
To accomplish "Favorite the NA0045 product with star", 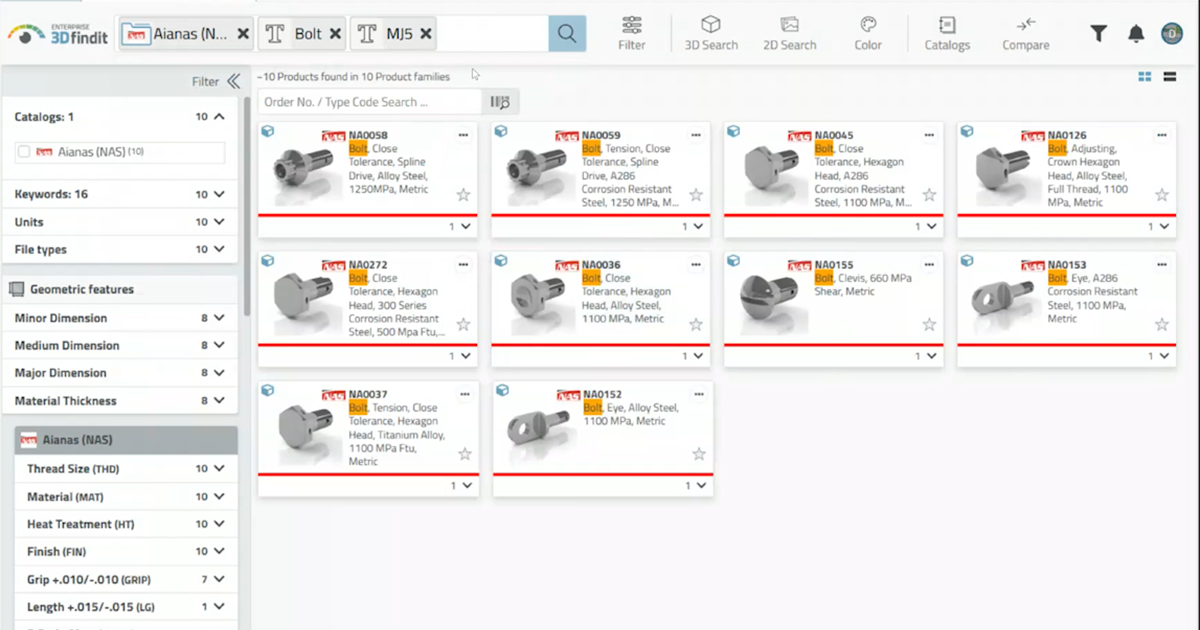I will click(929, 195).
